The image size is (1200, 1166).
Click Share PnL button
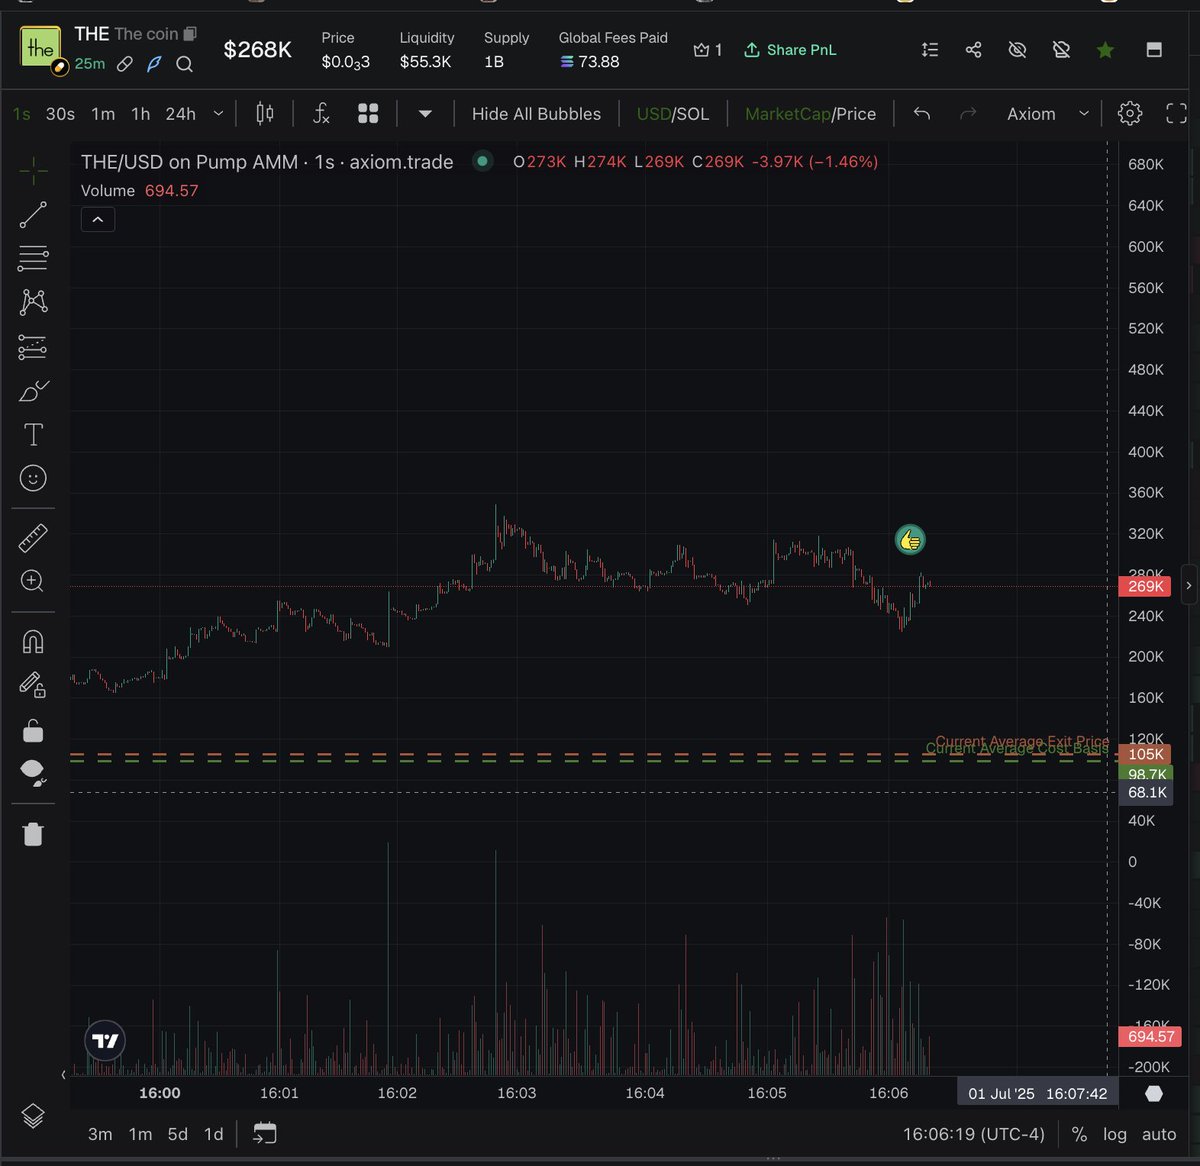click(790, 50)
